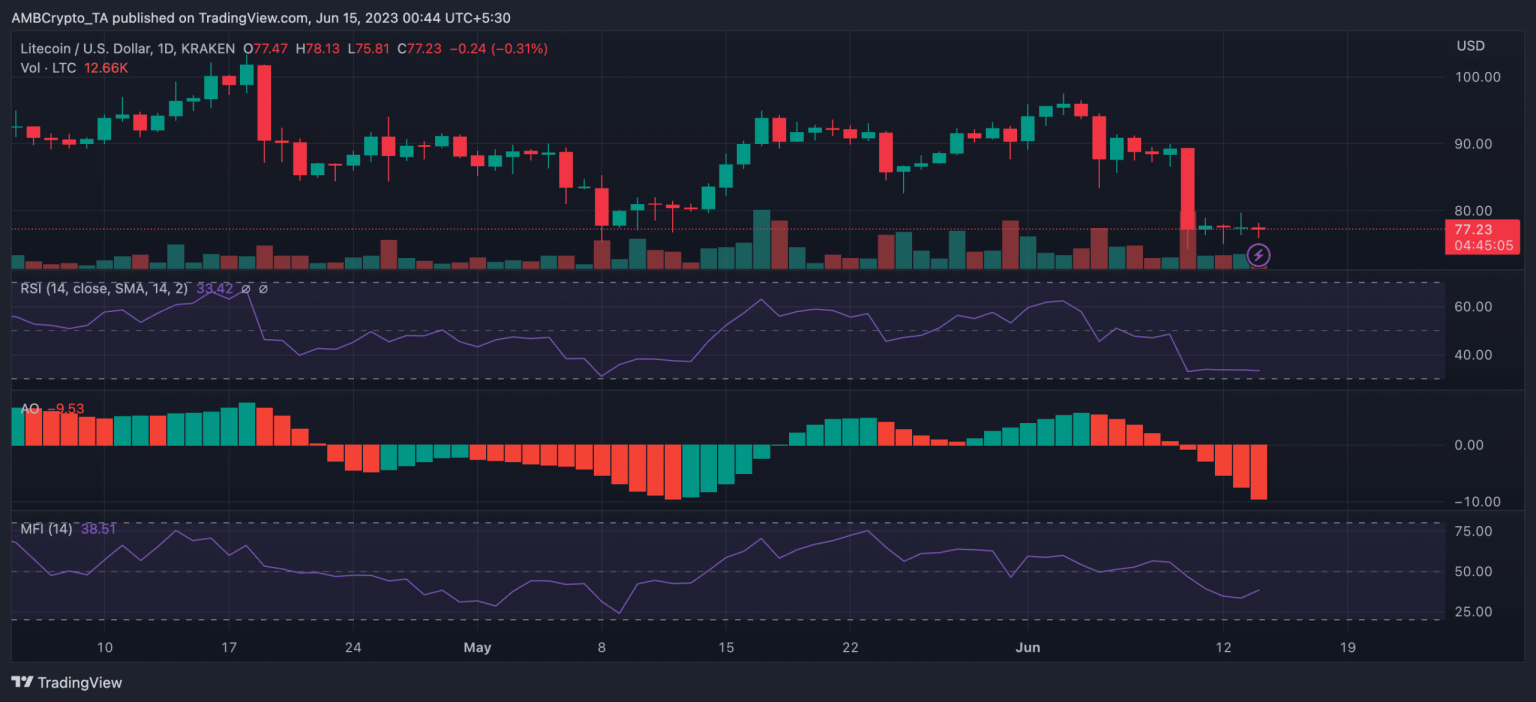Open the 1D timeframe selector in the legend
1536x702 pixels.
point(163,48)
